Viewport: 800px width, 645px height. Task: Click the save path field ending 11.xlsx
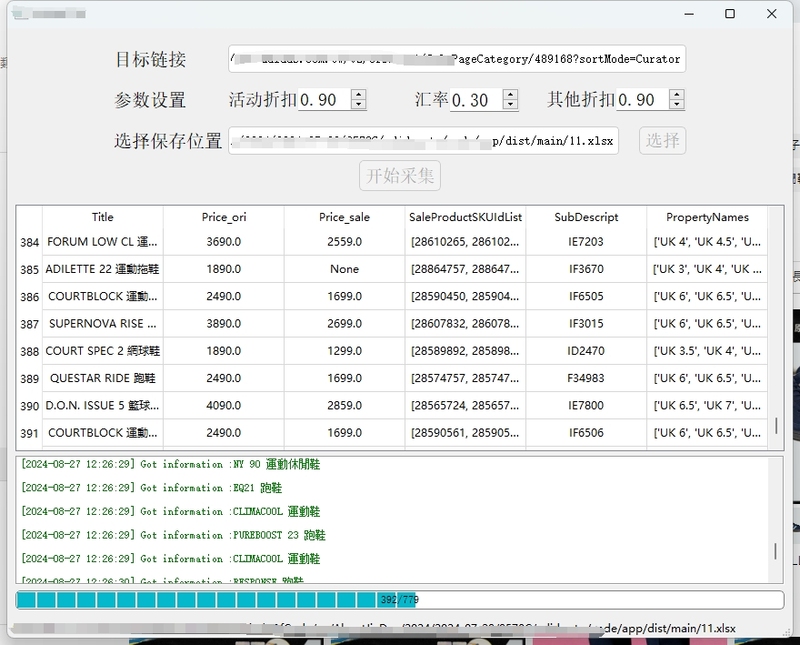(423, 140)
